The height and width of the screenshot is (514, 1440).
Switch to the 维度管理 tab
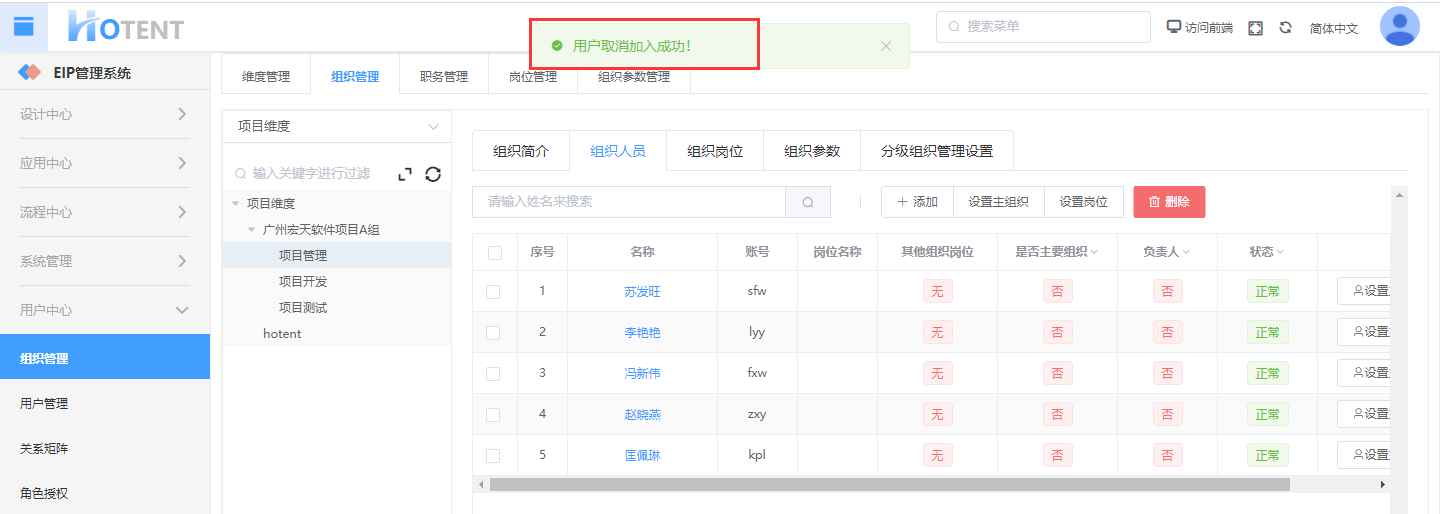click(x=265, y=76)
